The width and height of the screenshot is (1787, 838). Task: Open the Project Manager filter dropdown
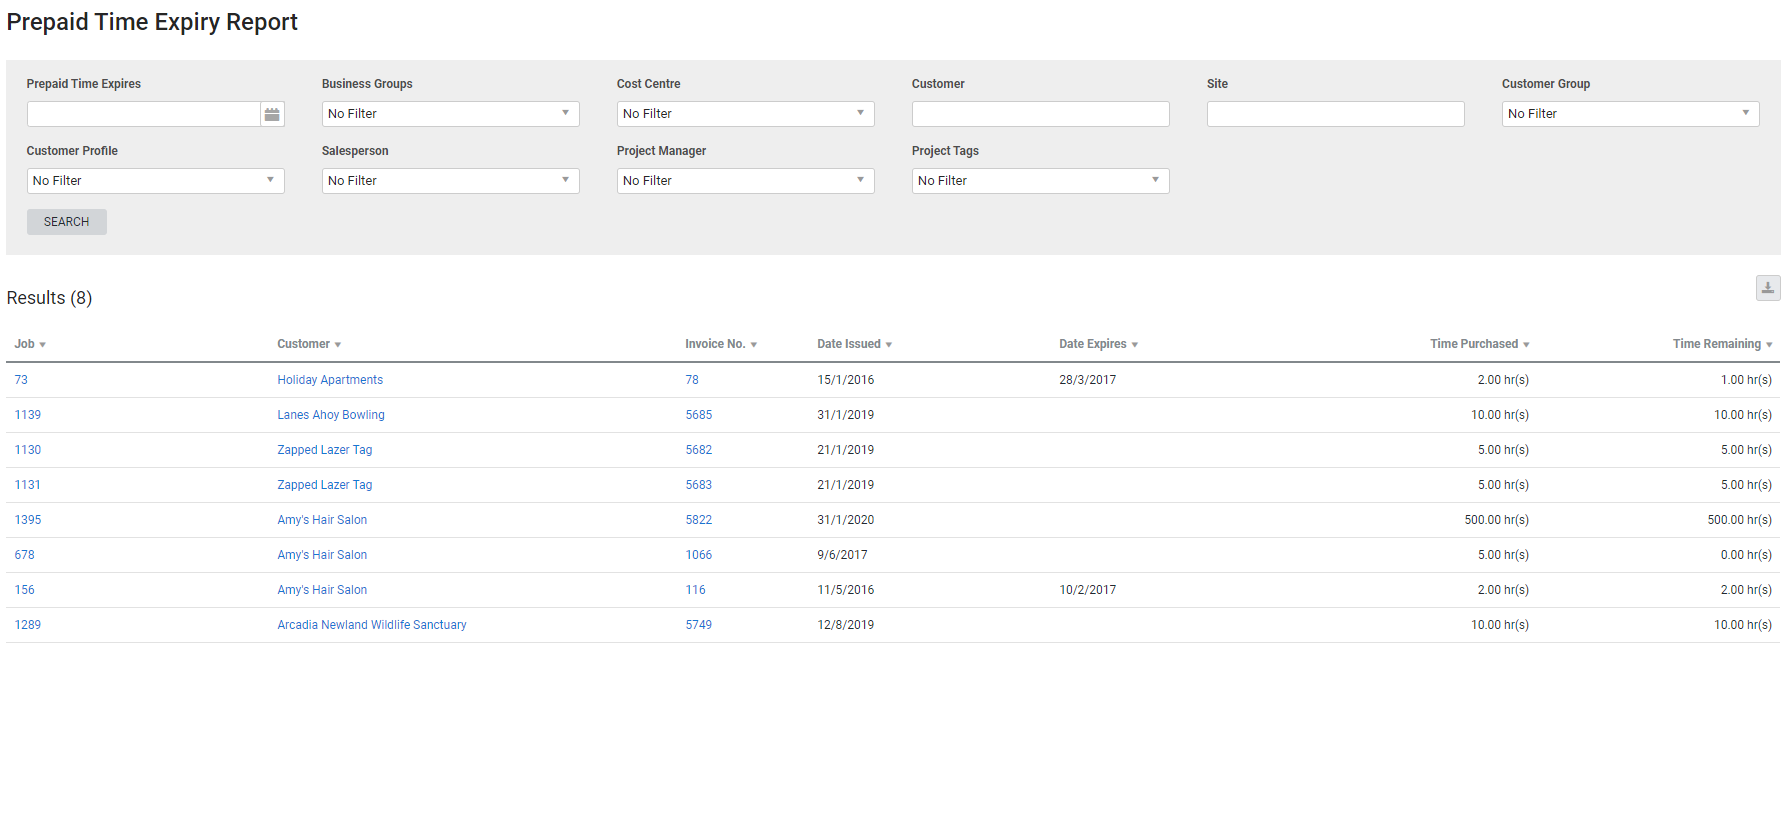746,181
